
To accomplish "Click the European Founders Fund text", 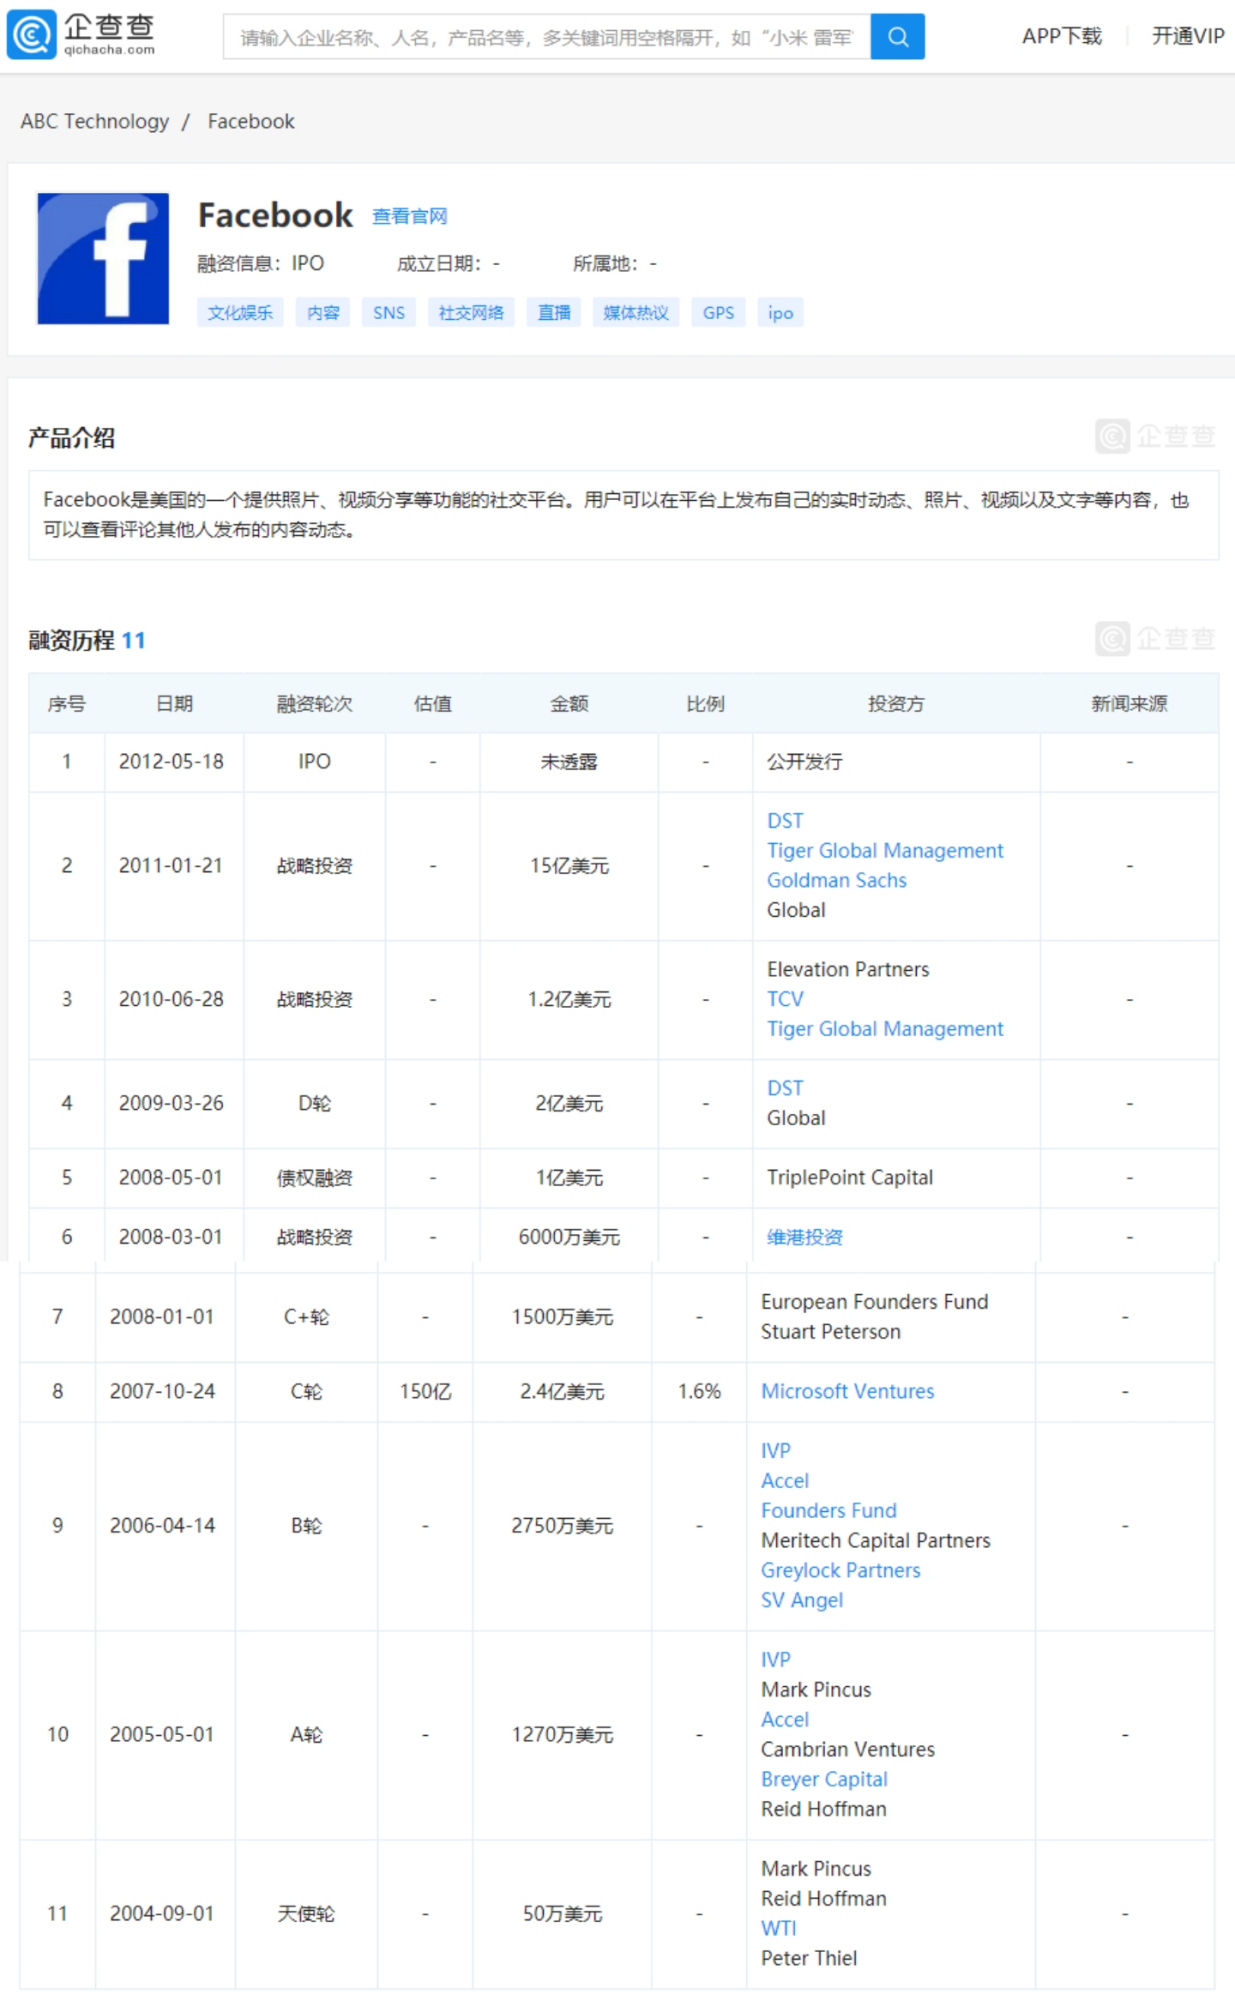I will 874,1302.
